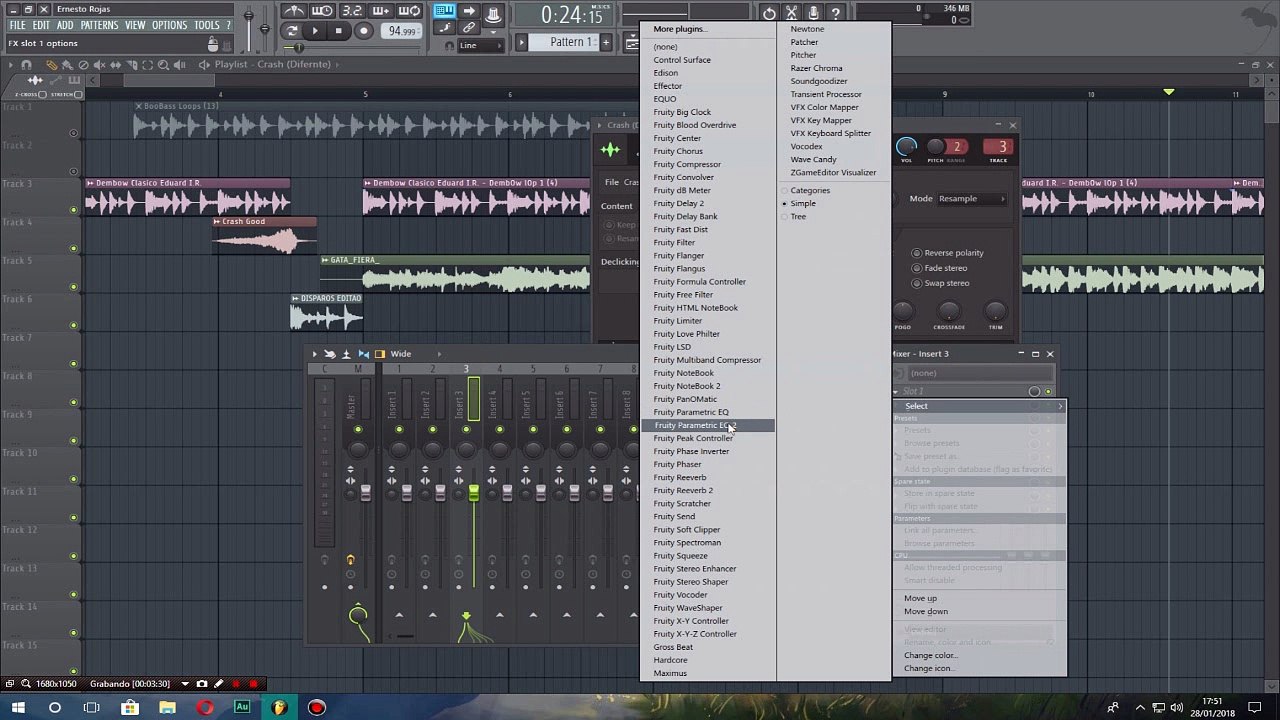Open the Windows Start menu
1280x720 pixels.
[x=18, y=708]
